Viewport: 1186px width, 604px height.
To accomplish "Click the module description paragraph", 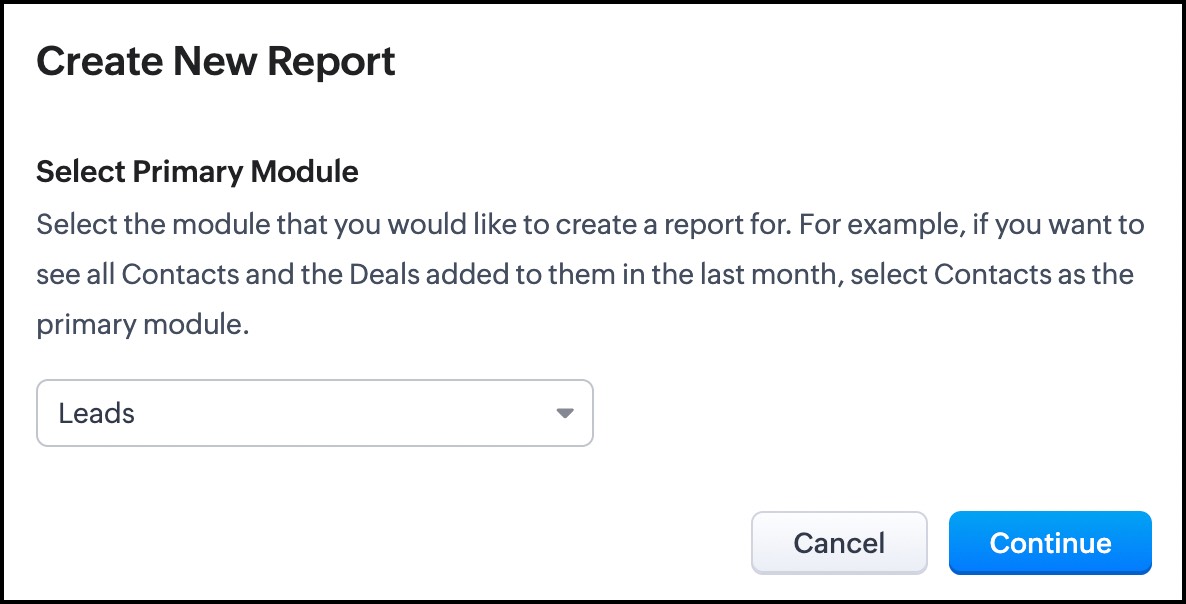I will (590, 274).
